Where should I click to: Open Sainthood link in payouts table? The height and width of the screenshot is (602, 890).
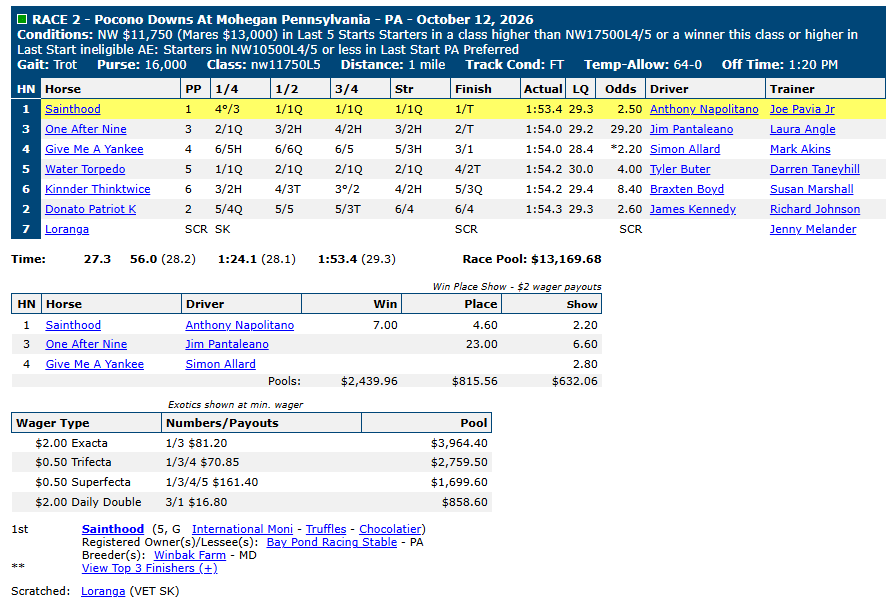73,325
